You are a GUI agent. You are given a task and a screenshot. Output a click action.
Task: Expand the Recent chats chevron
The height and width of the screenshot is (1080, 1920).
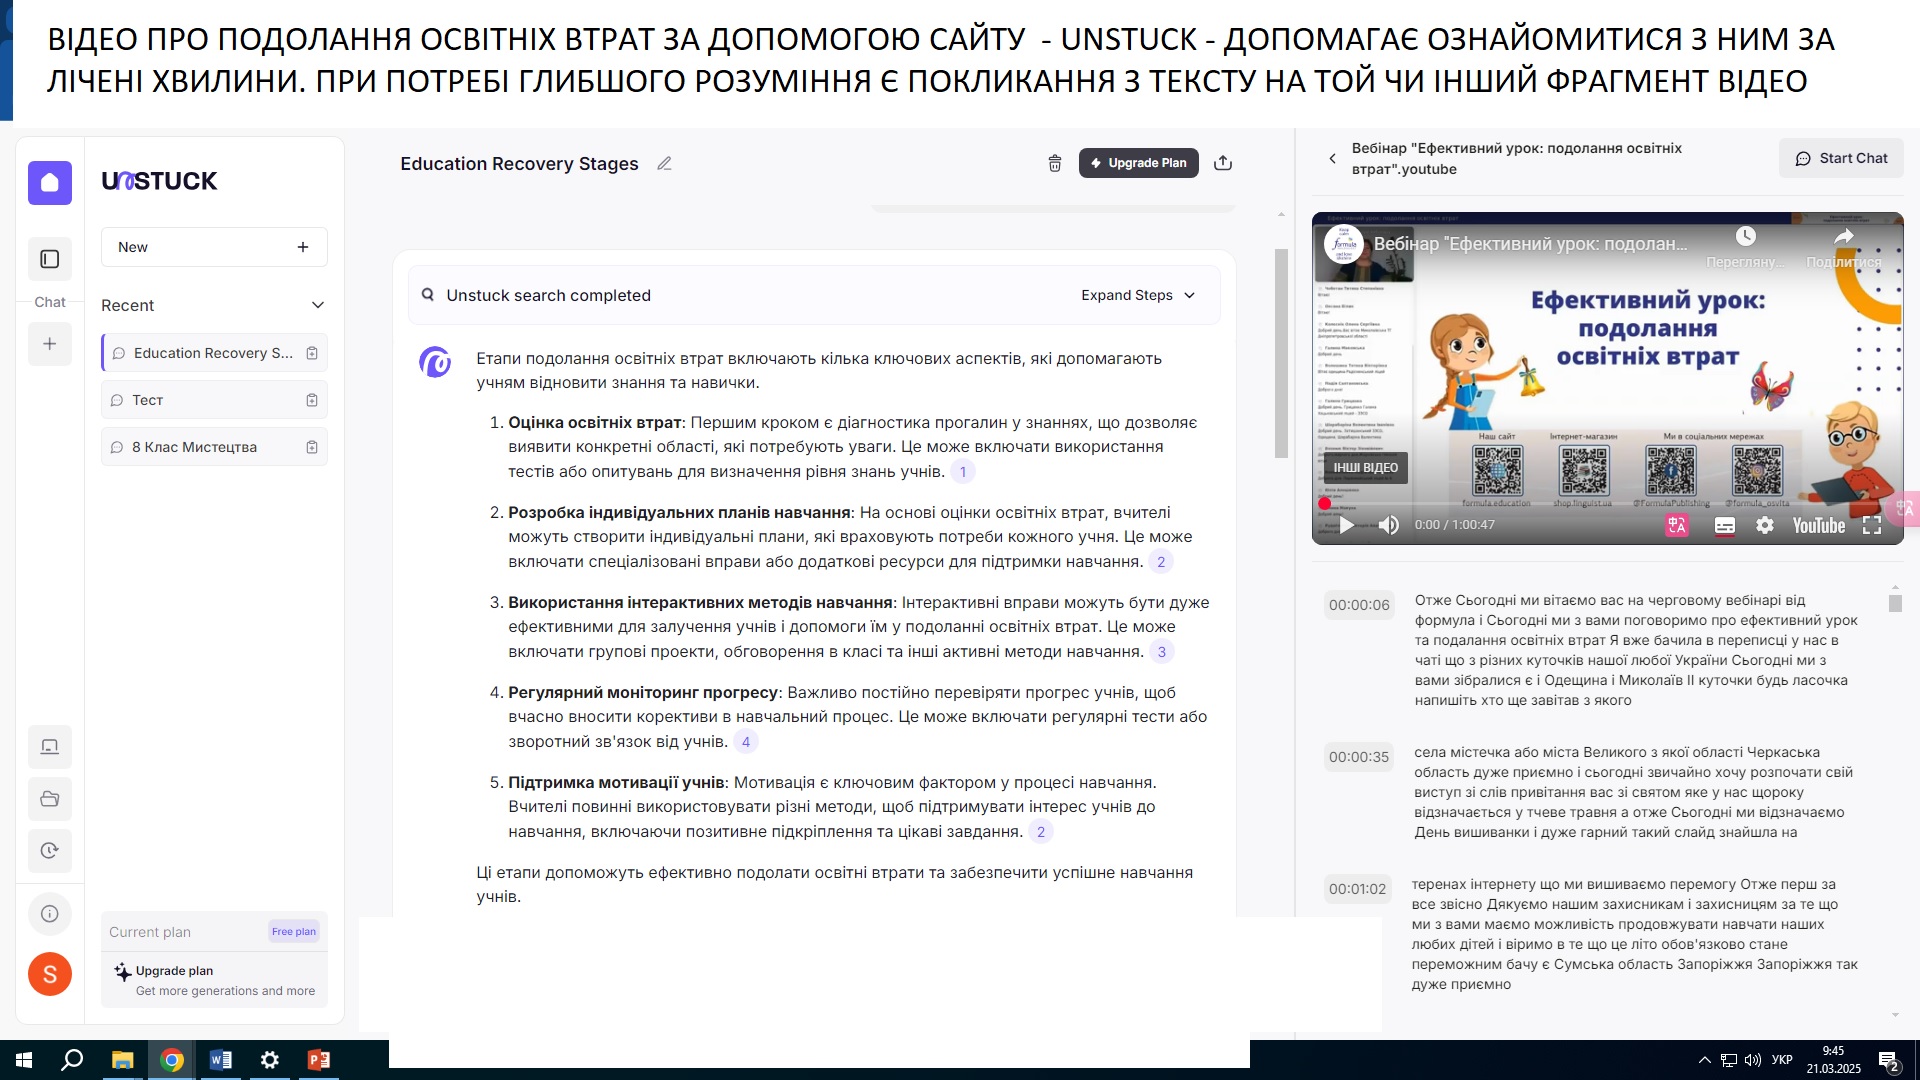click(x=318, y=305)
